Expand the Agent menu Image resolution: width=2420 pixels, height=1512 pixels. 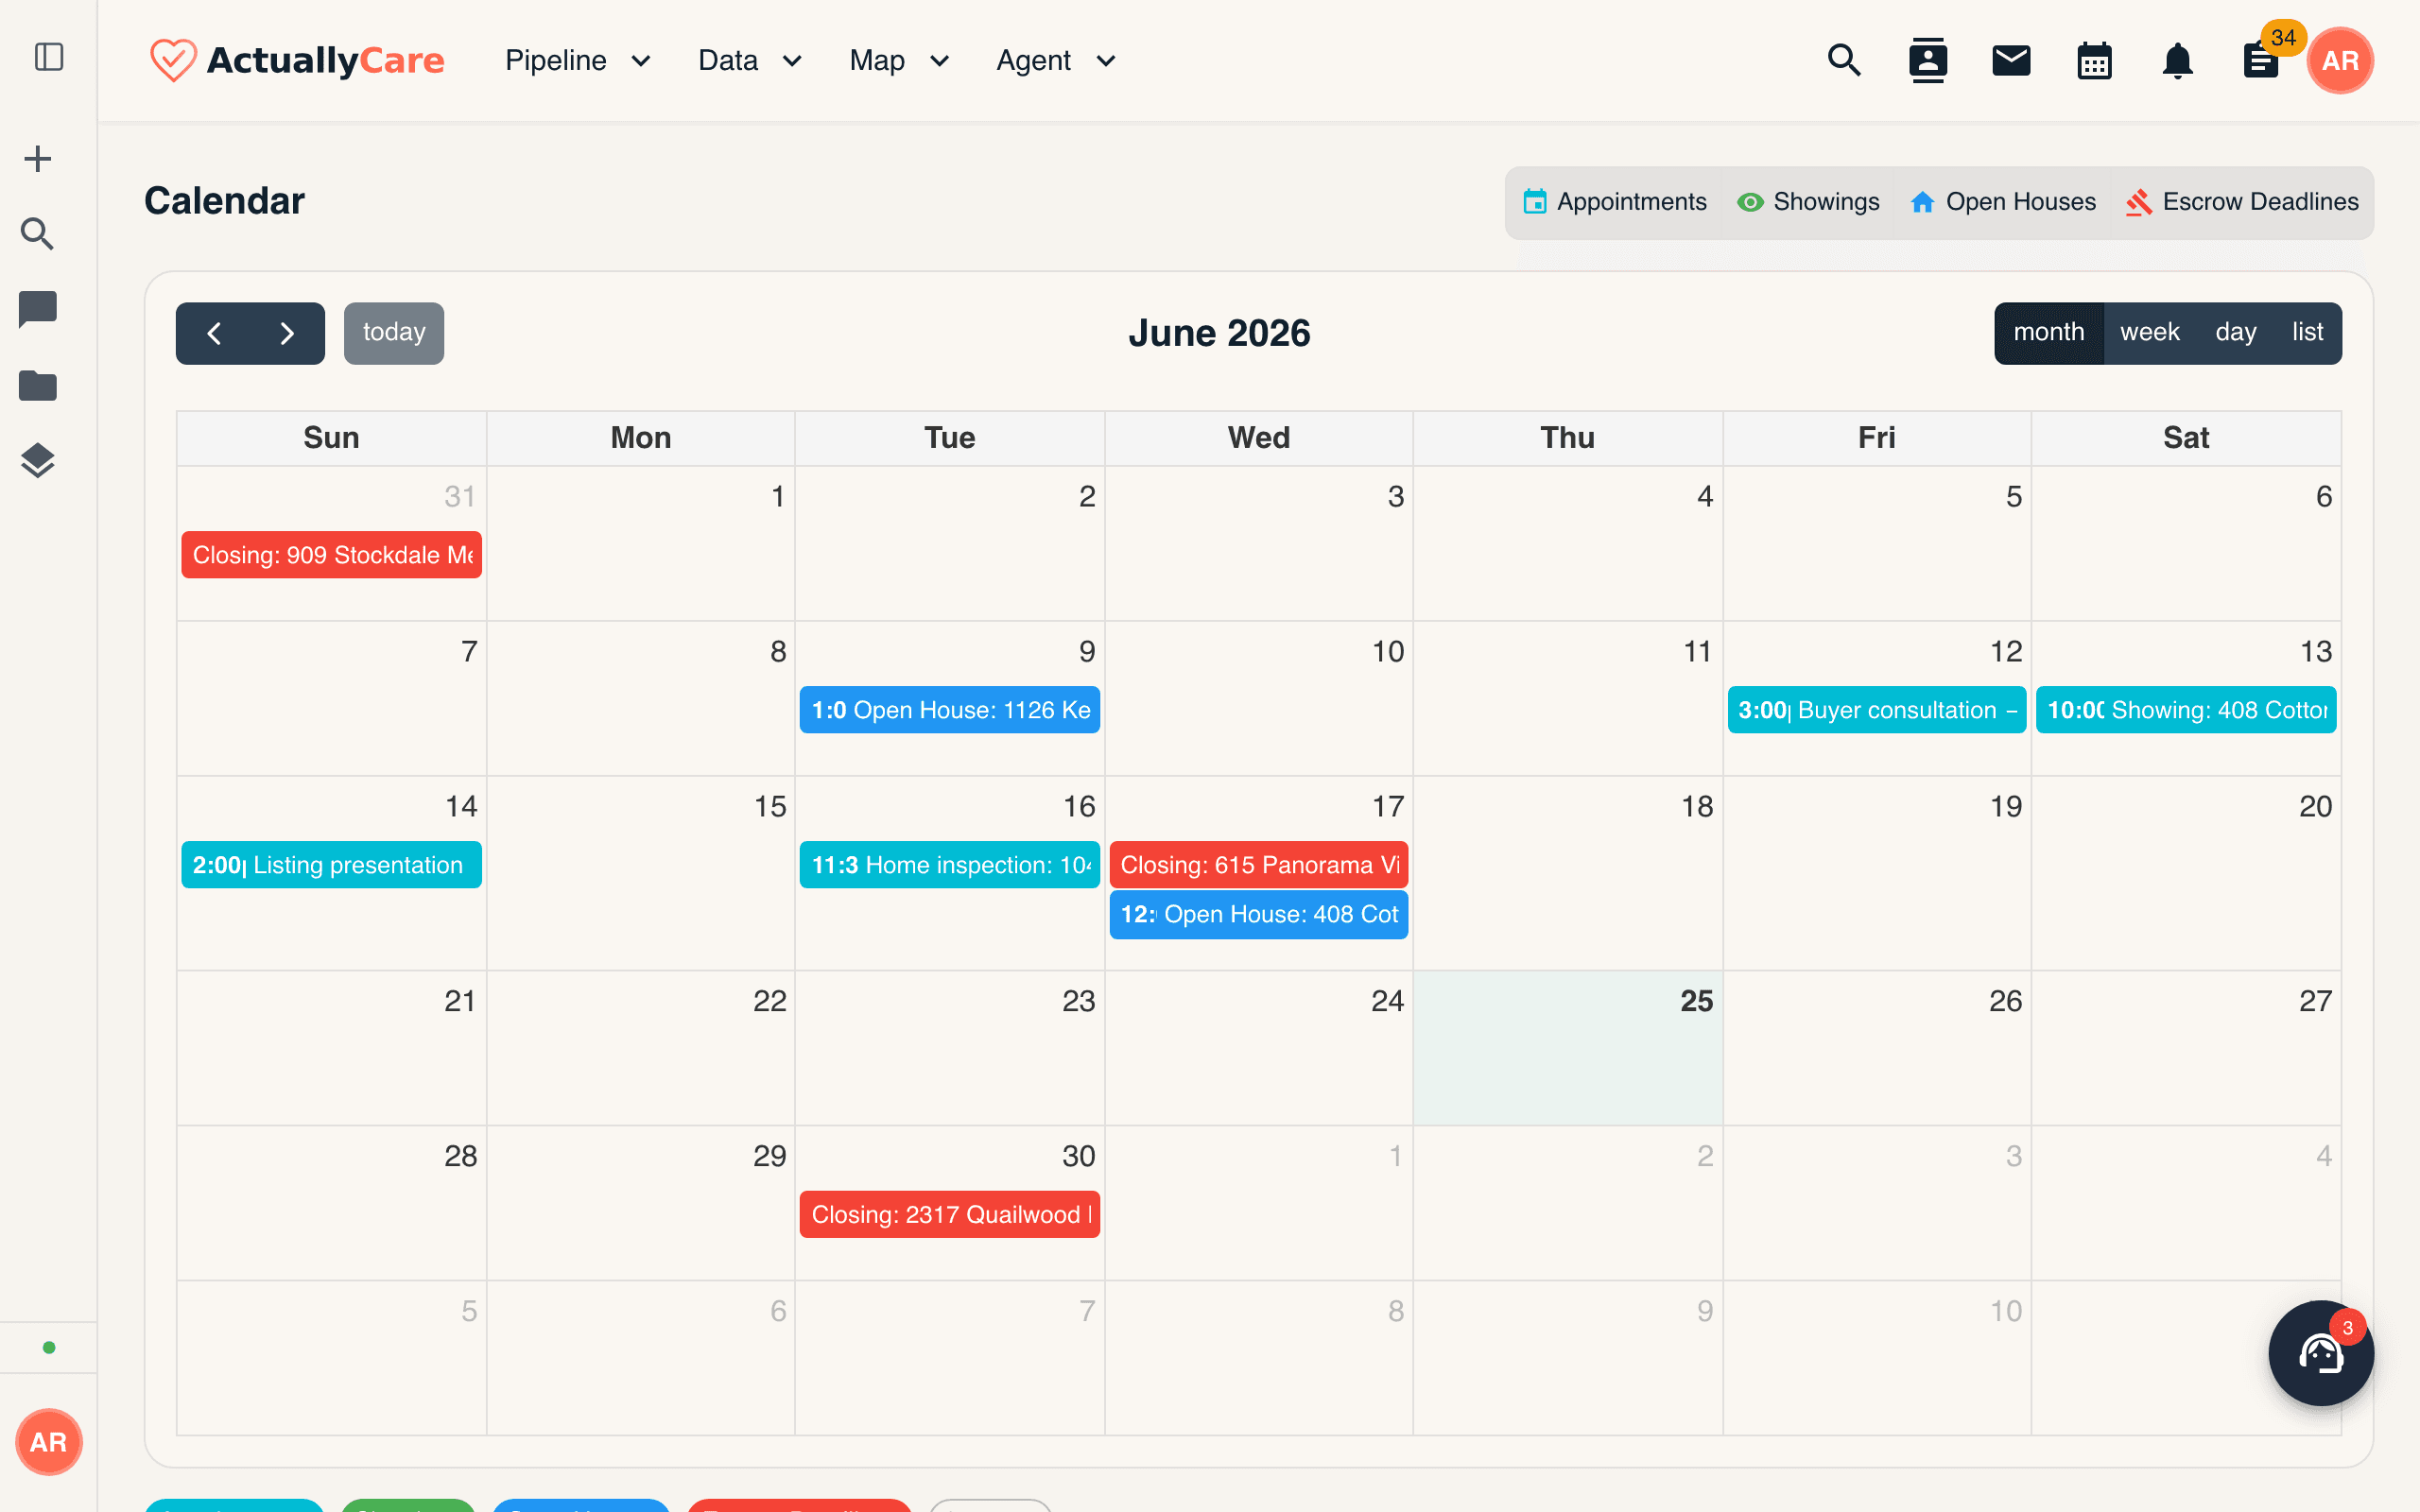[x=1056, y=60]
